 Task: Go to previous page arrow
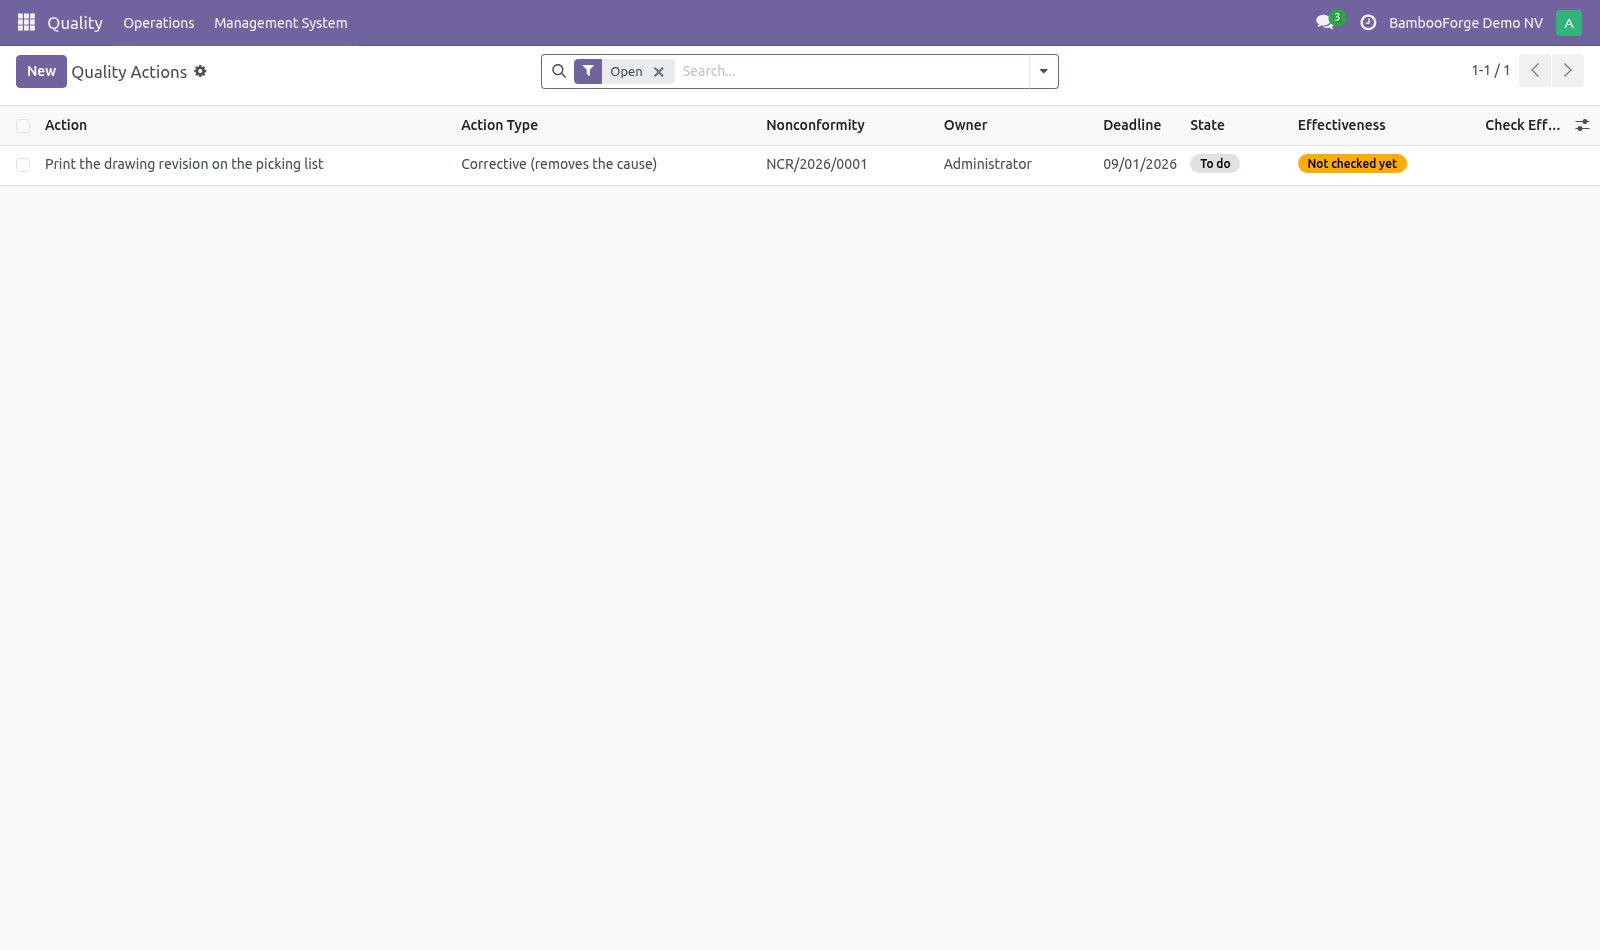click(x=1535, y=70)
